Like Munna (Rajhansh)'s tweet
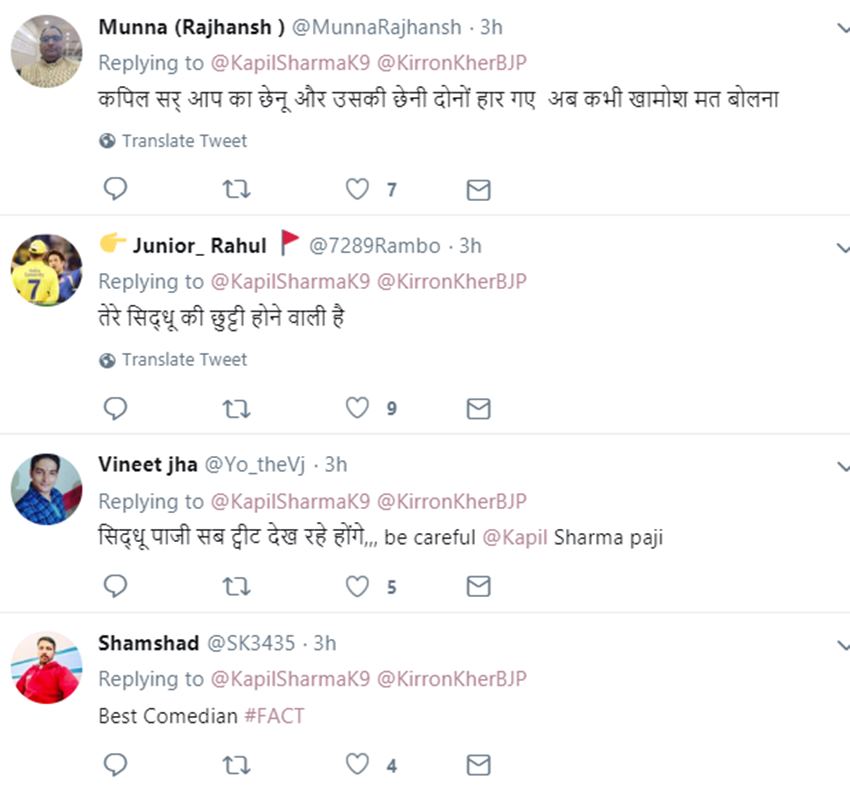 (x=357, y=189)
